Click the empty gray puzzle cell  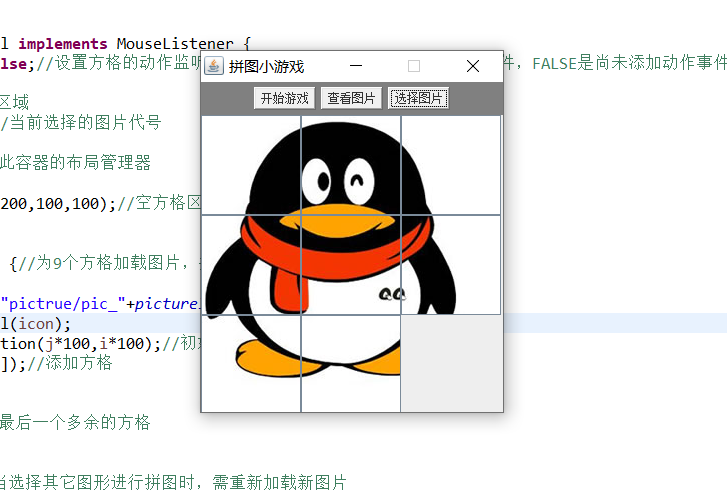[452, 363]
